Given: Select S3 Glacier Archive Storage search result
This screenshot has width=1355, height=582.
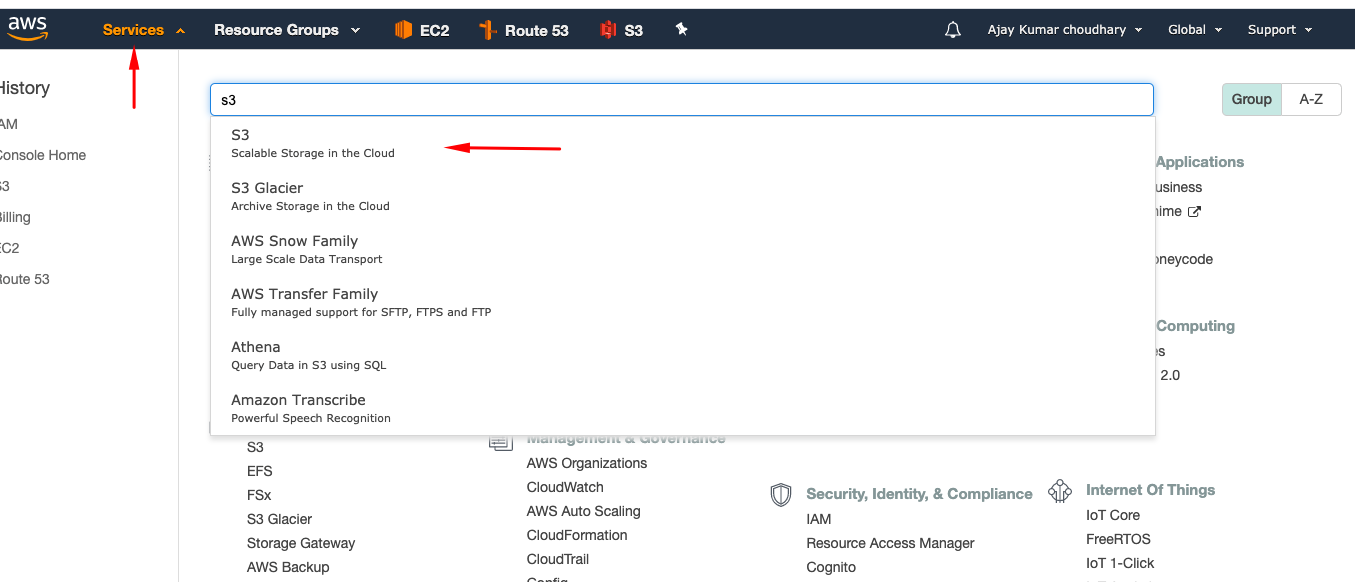Looking at the screenshot, I should [x=683, y=196].
